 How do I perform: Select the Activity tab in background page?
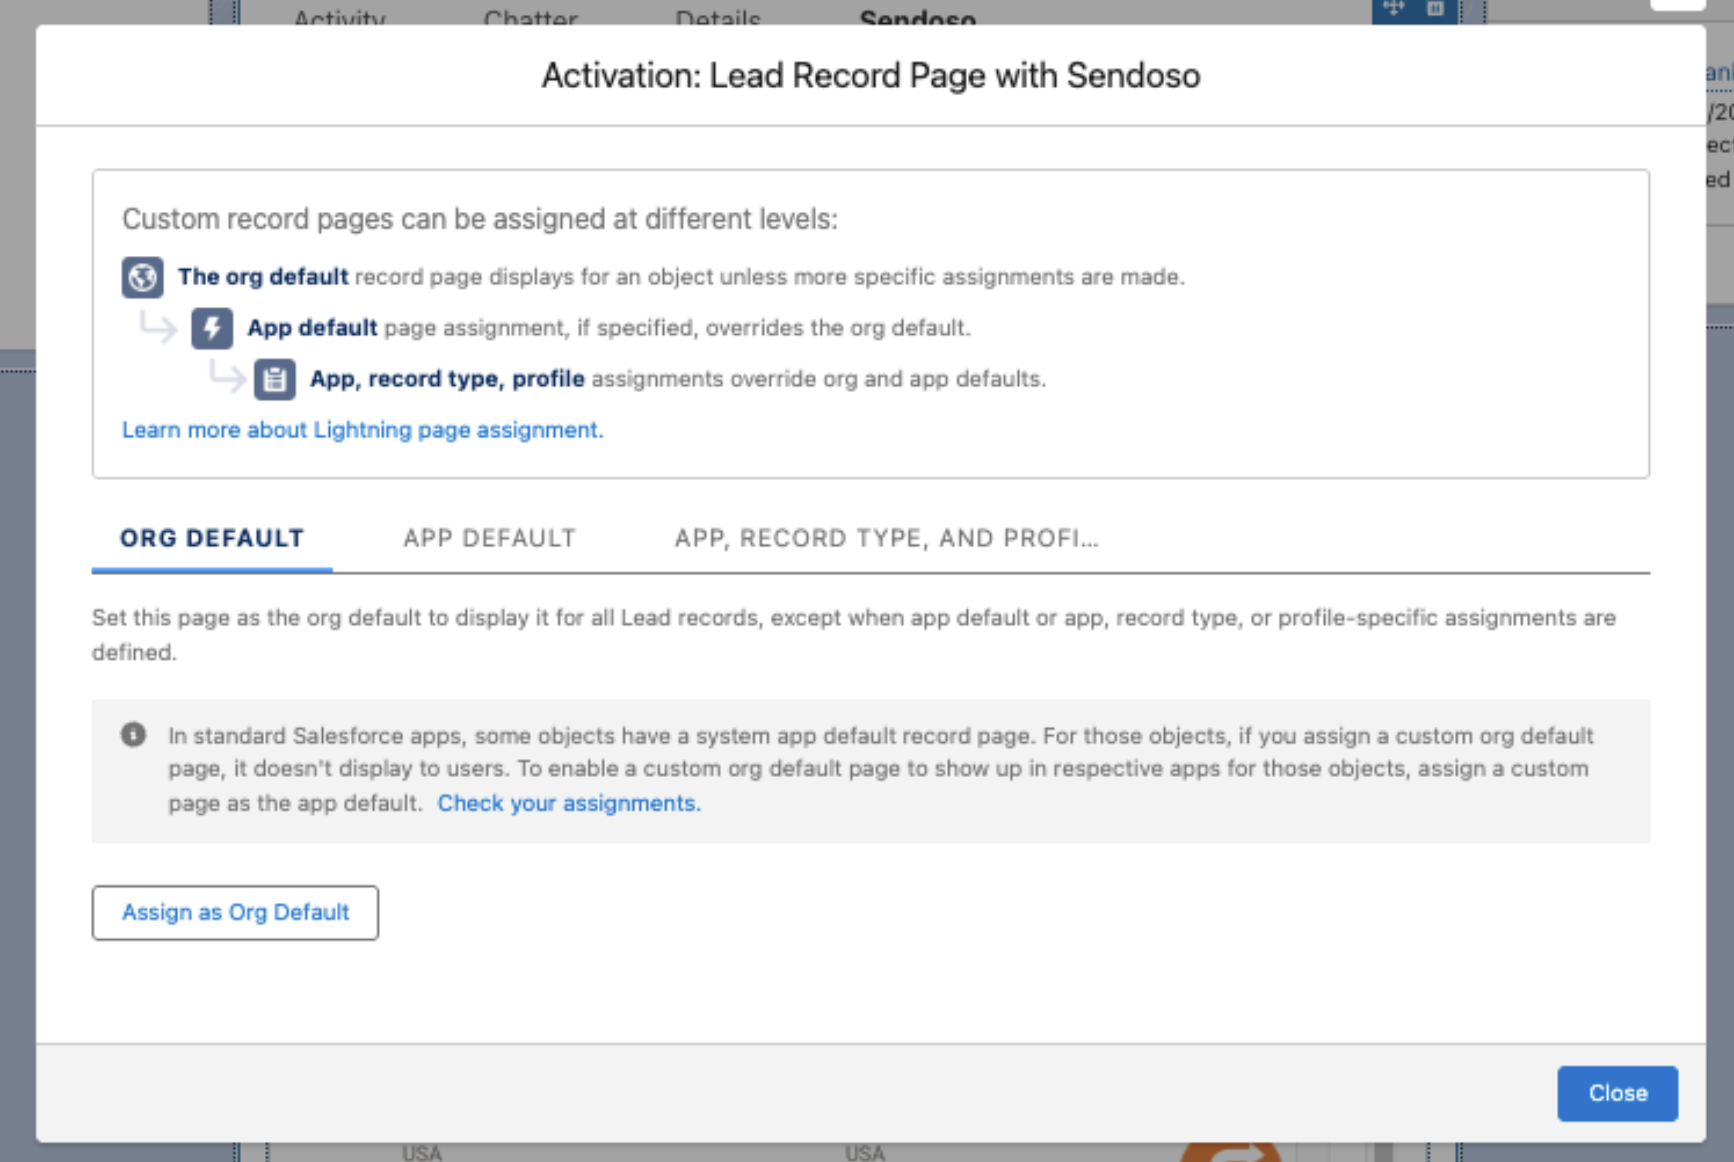point(339,17)
